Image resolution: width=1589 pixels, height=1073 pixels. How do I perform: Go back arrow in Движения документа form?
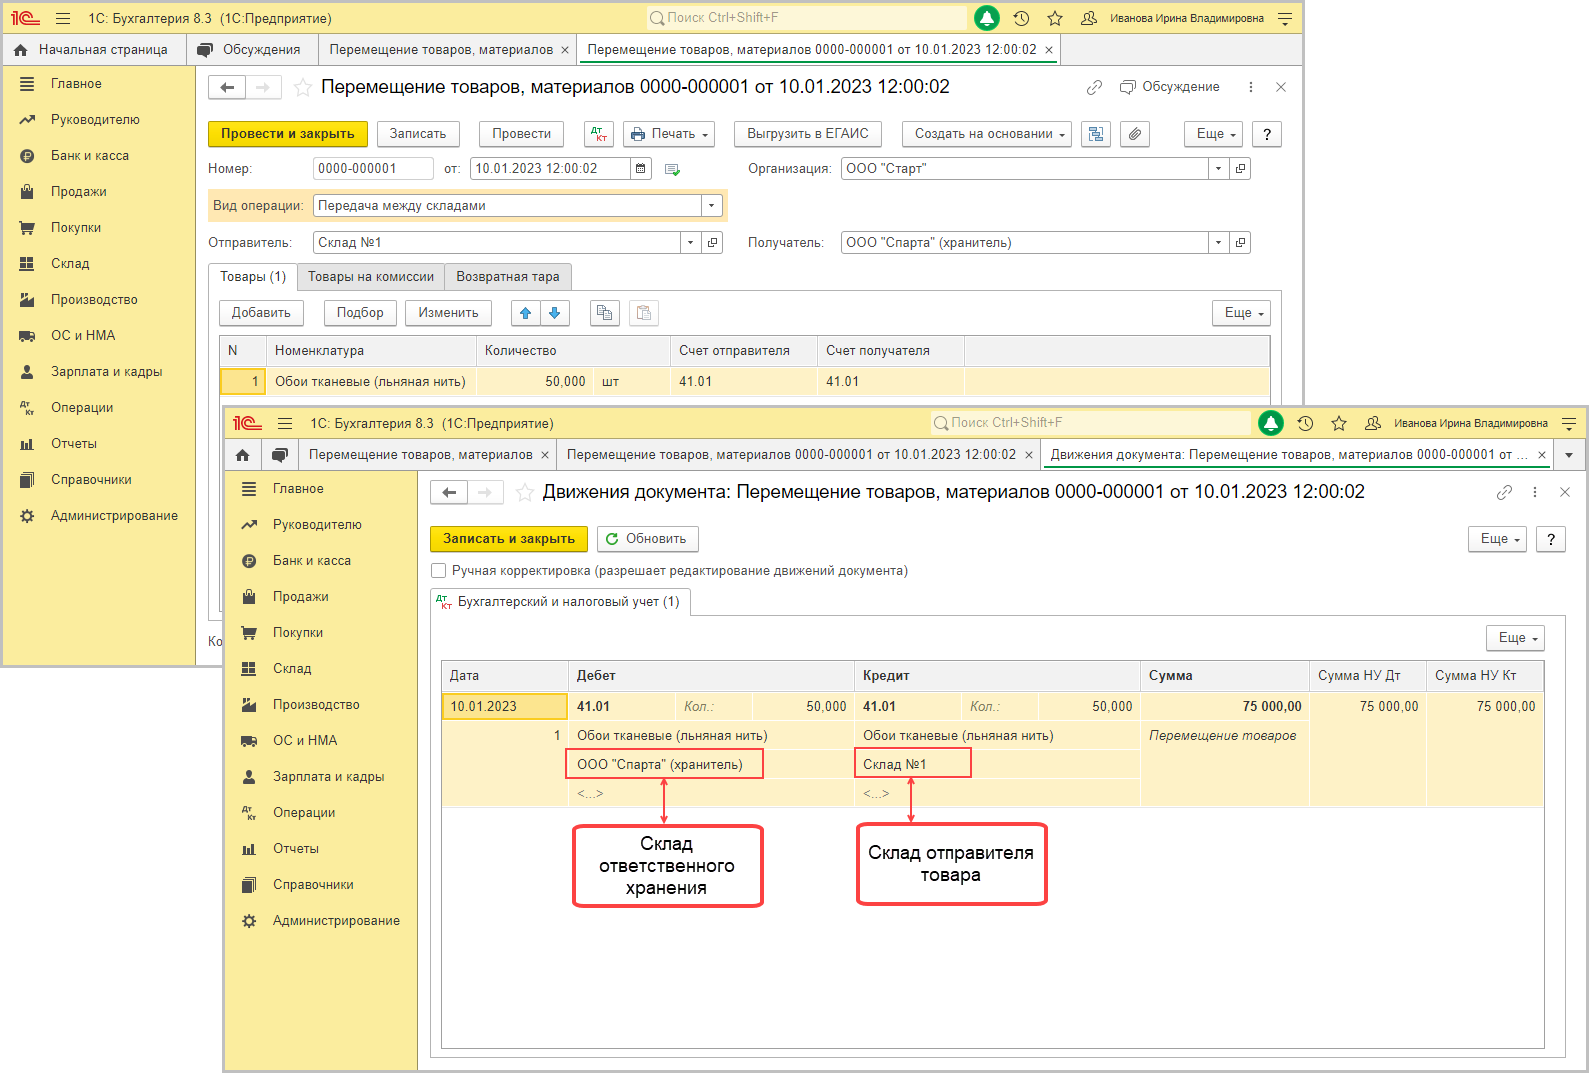point(449,492)
